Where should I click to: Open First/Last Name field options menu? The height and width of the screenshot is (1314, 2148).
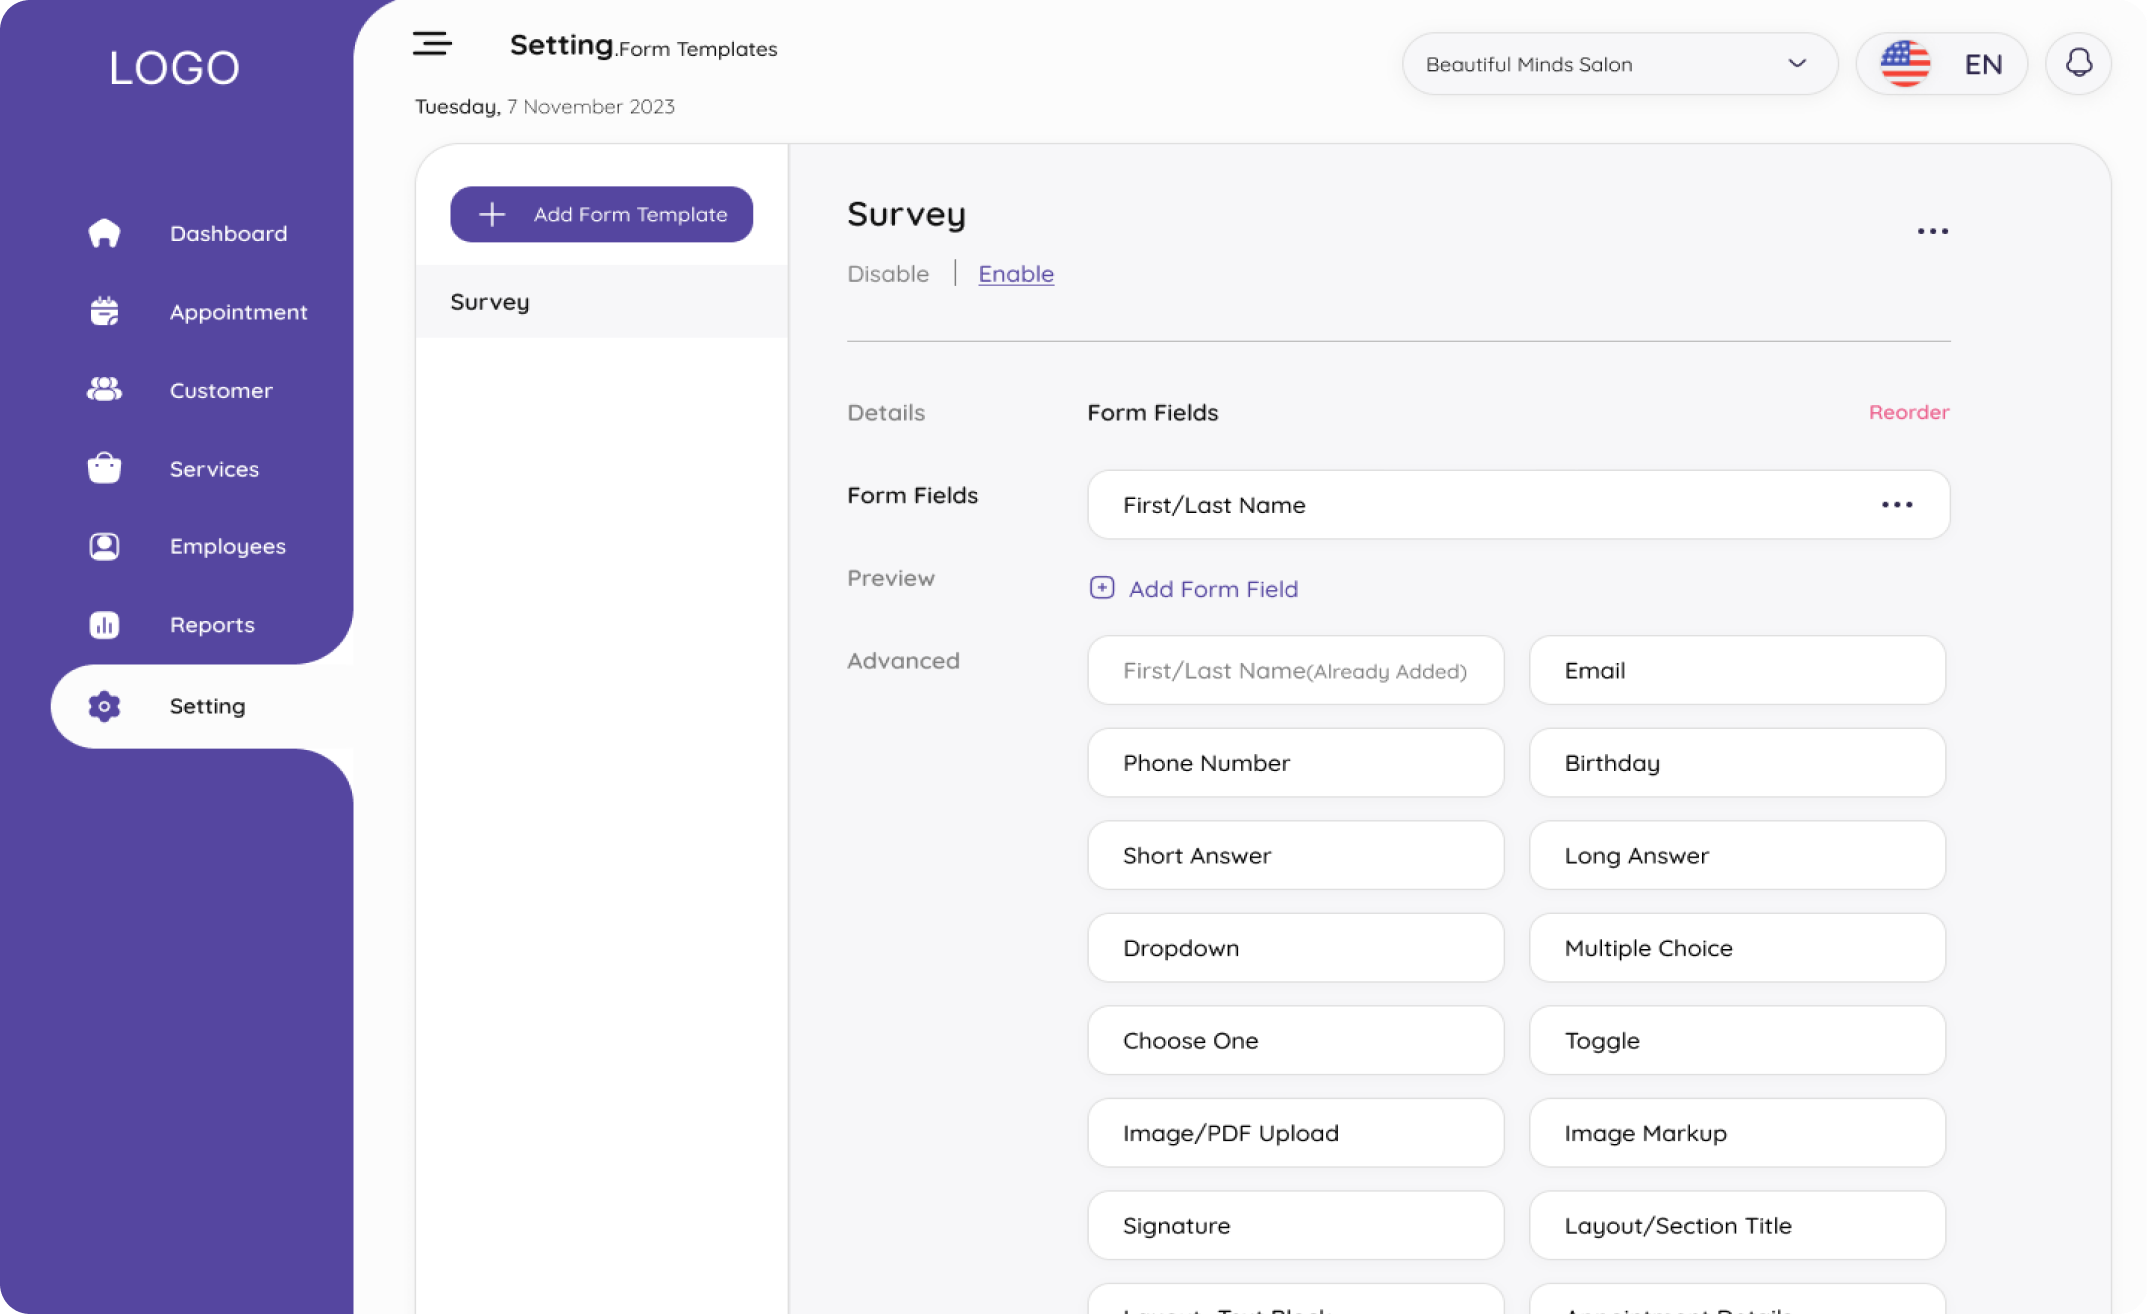(1896, 505)
